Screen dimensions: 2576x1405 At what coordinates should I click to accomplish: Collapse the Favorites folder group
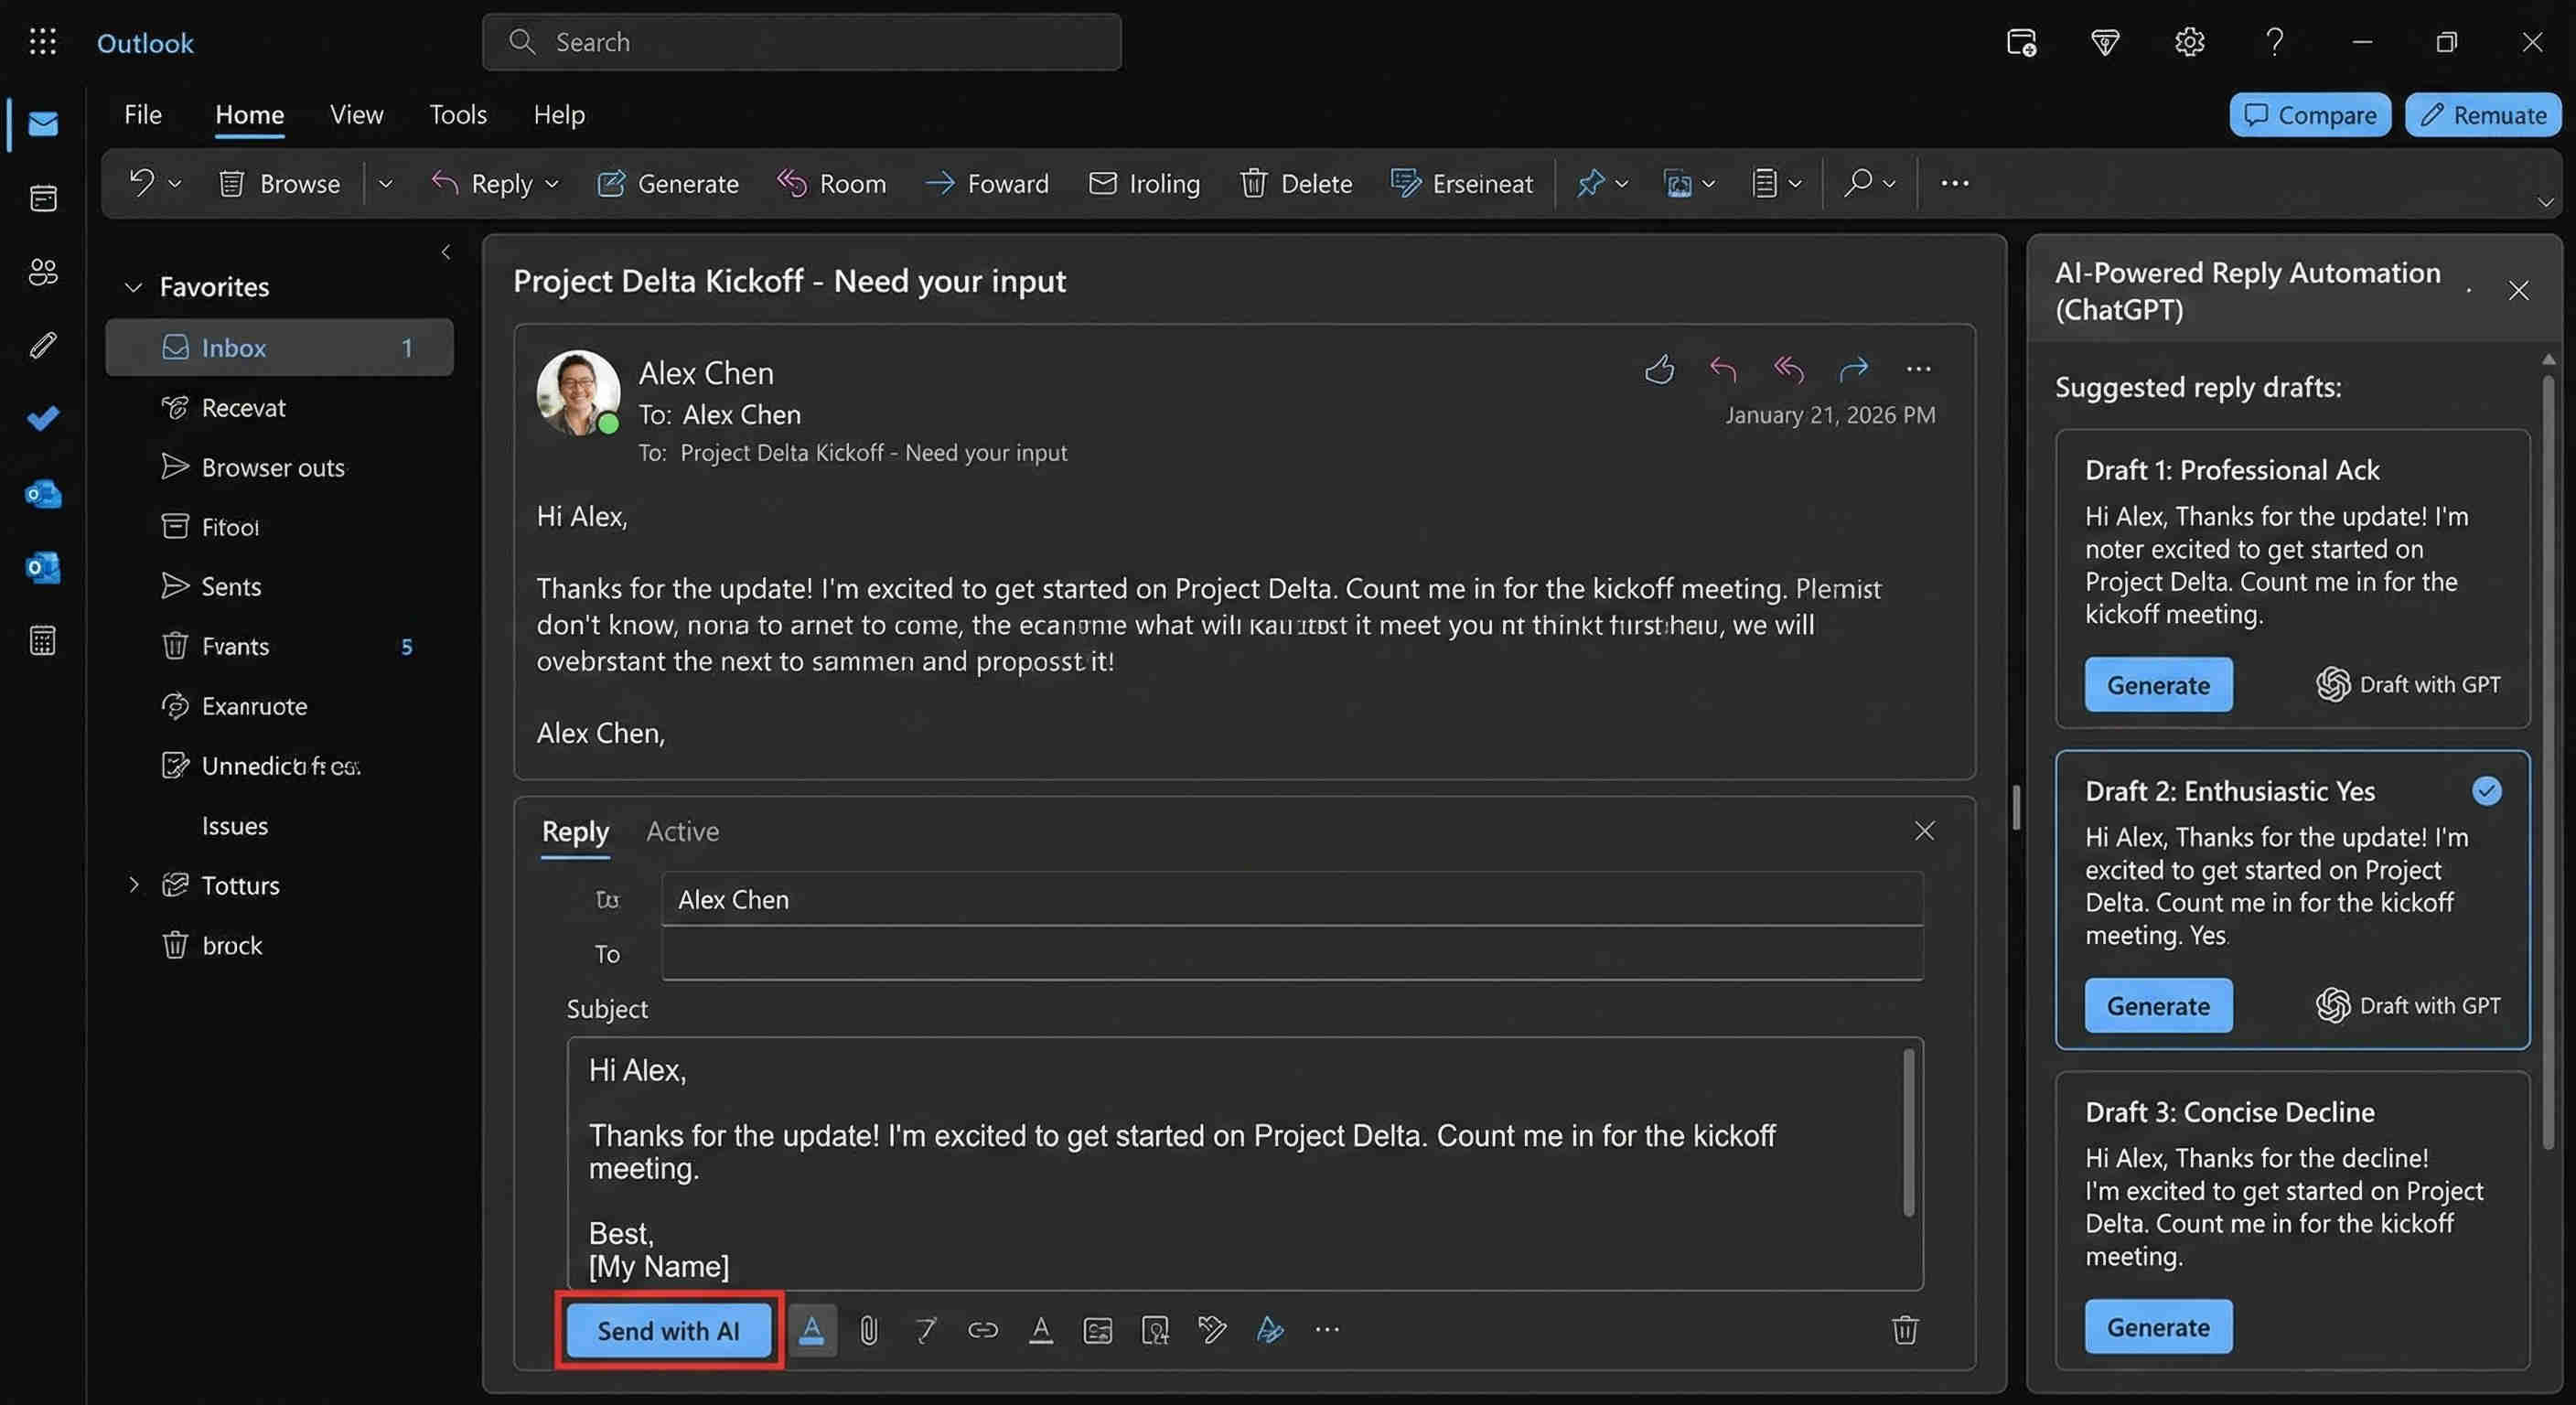pyautogui.click(x=133, y=287)
